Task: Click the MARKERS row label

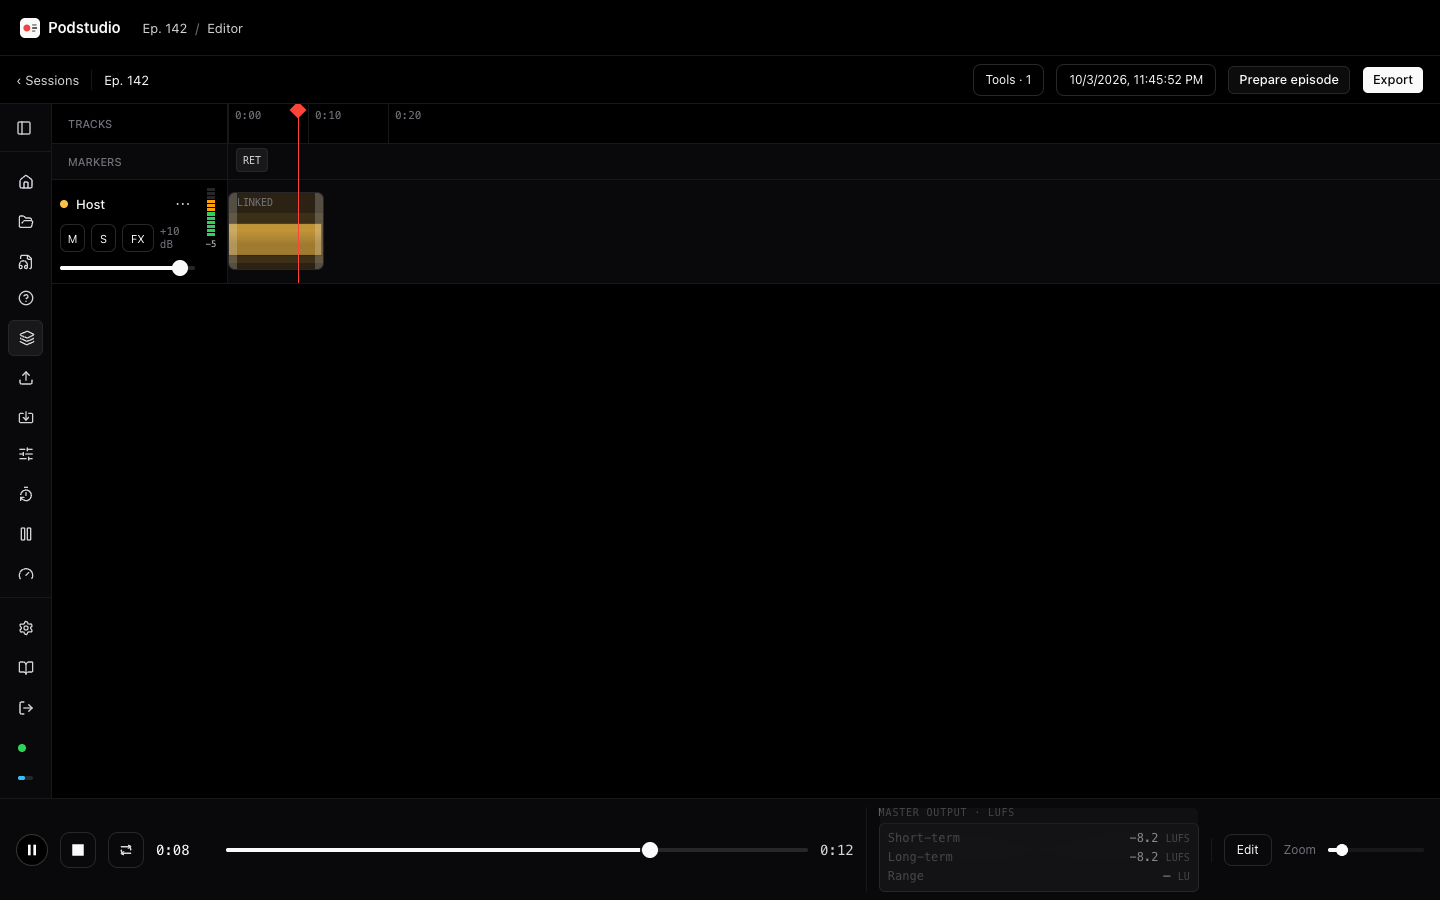Action: click(x=95, y=162)
